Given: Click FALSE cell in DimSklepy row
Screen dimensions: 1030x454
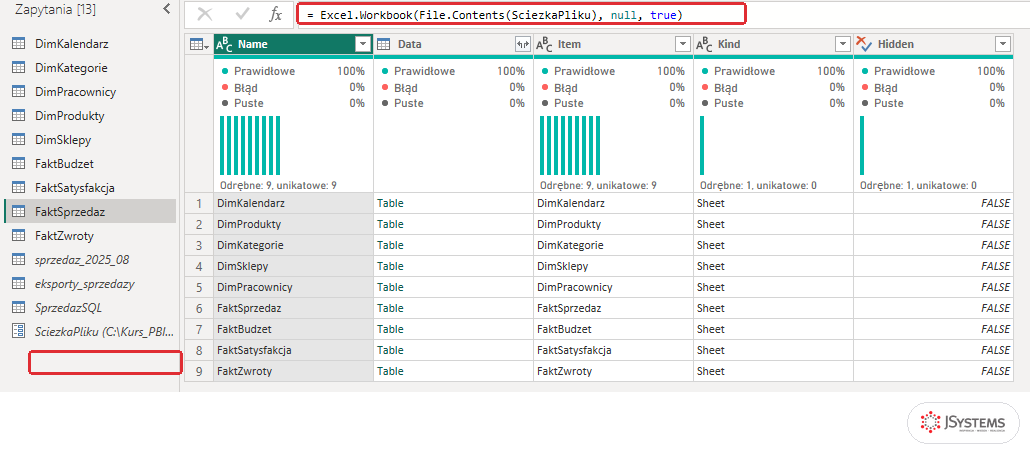Looking at the screenshot, I should [x=933, y=266].
